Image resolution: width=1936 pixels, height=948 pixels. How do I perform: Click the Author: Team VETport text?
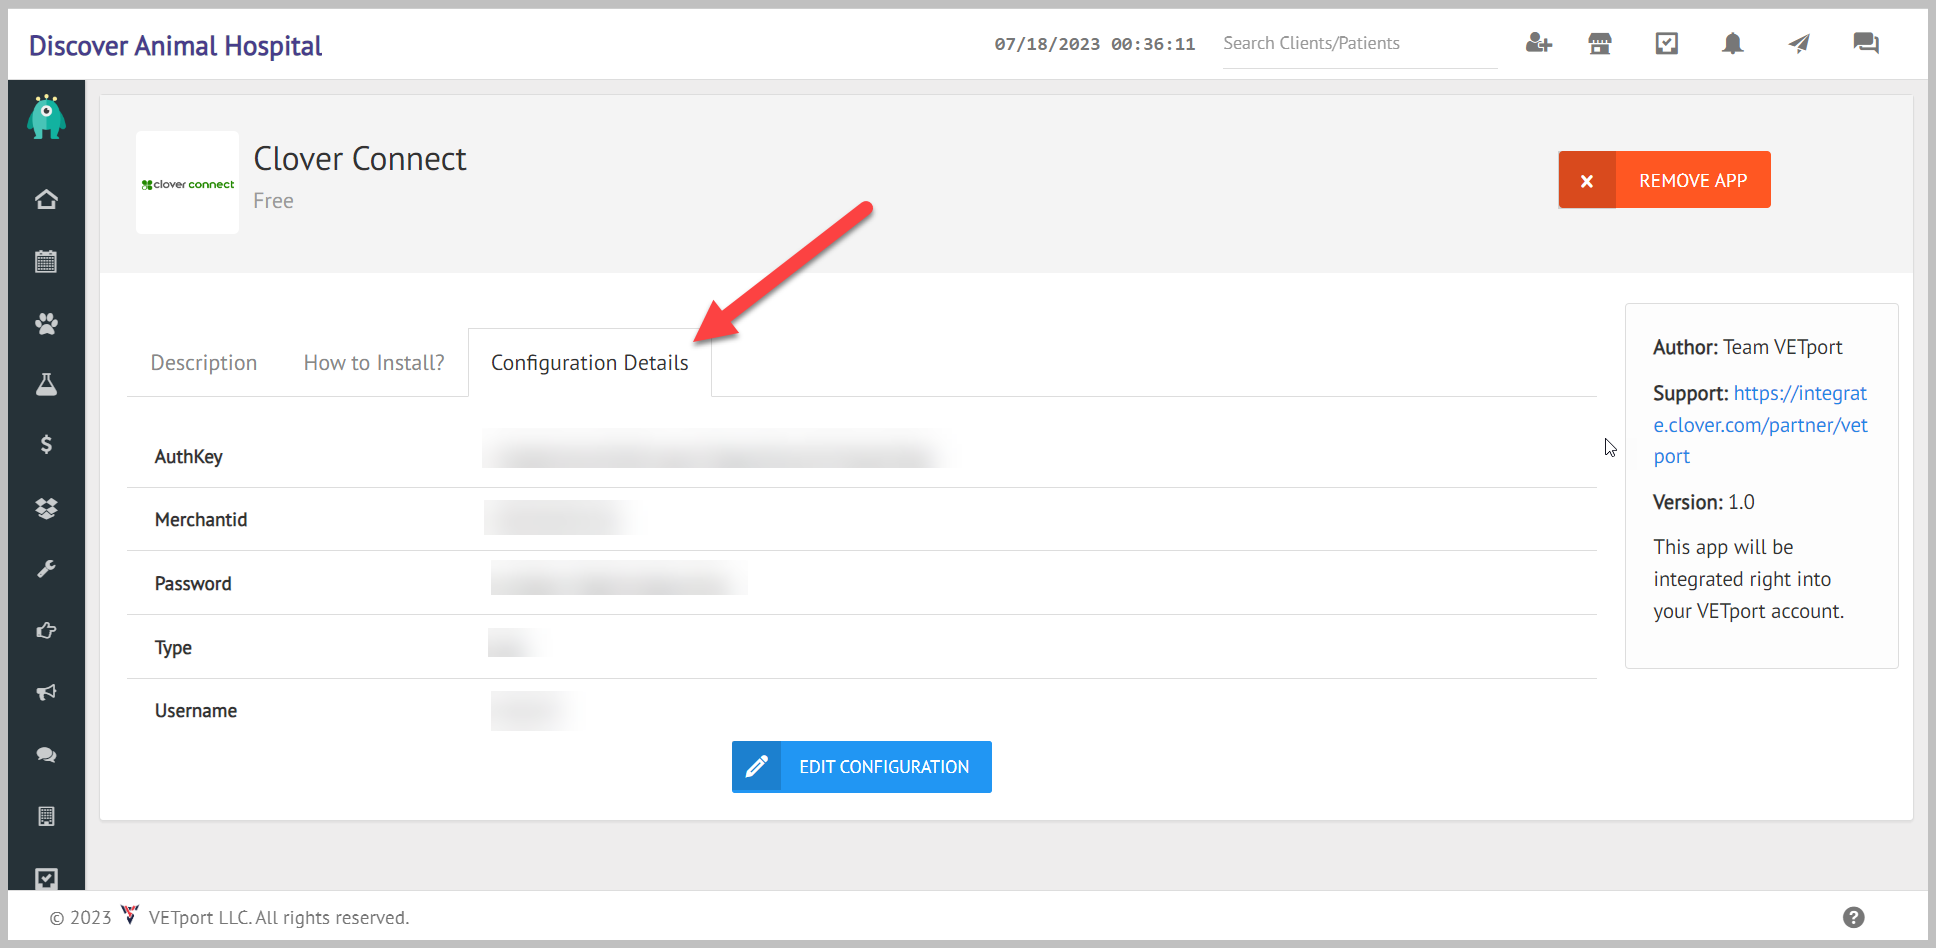coord(1747,347)
